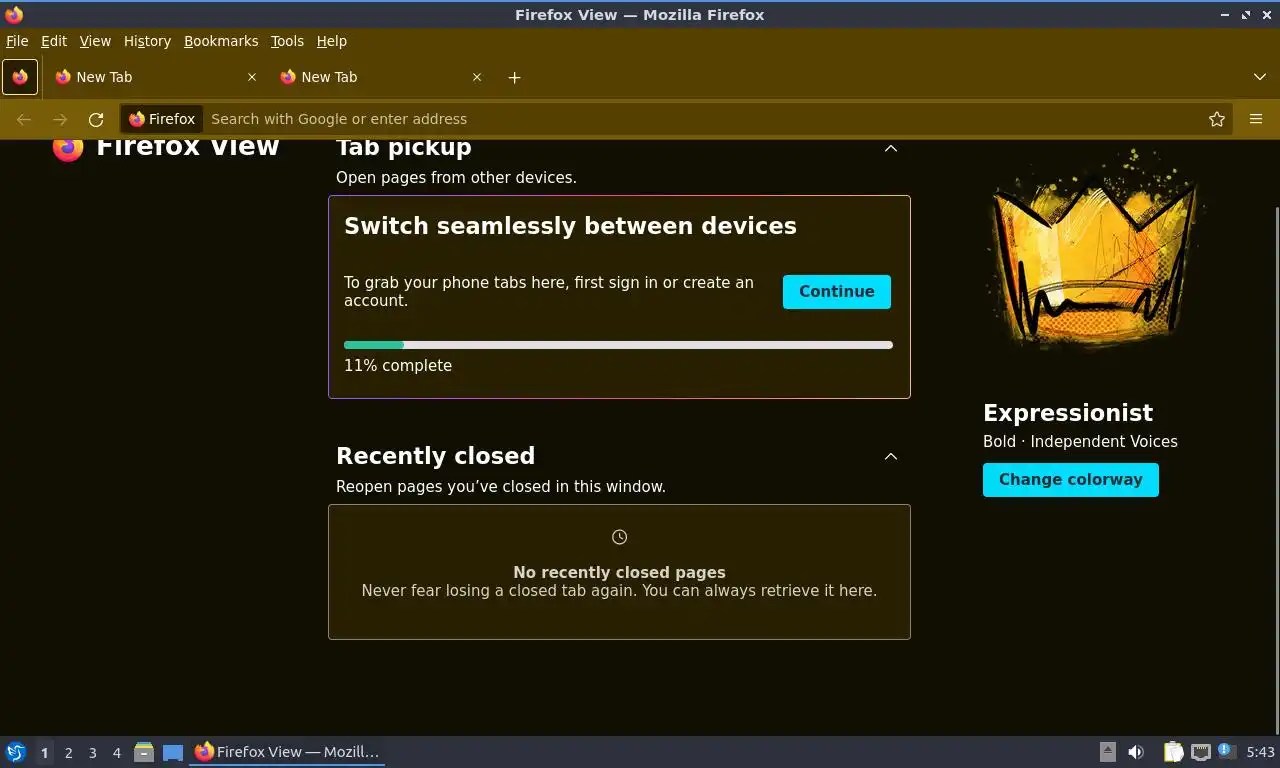Screen dimensions: 1280x768
Task: Click 'Open pages from other devices.' text
Action: [x=456, y=178]
